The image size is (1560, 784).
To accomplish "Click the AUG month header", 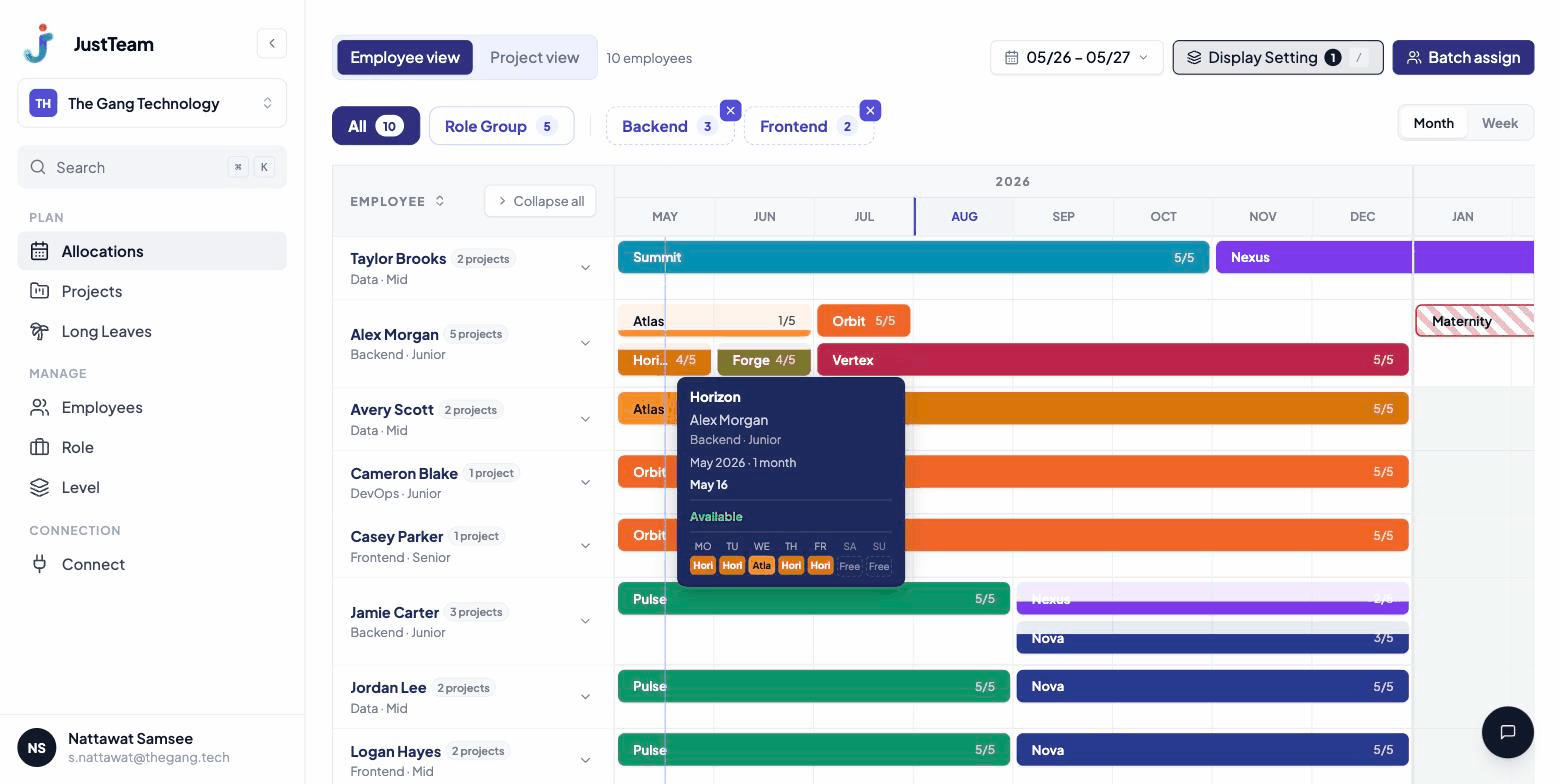I will click(964, 216).
